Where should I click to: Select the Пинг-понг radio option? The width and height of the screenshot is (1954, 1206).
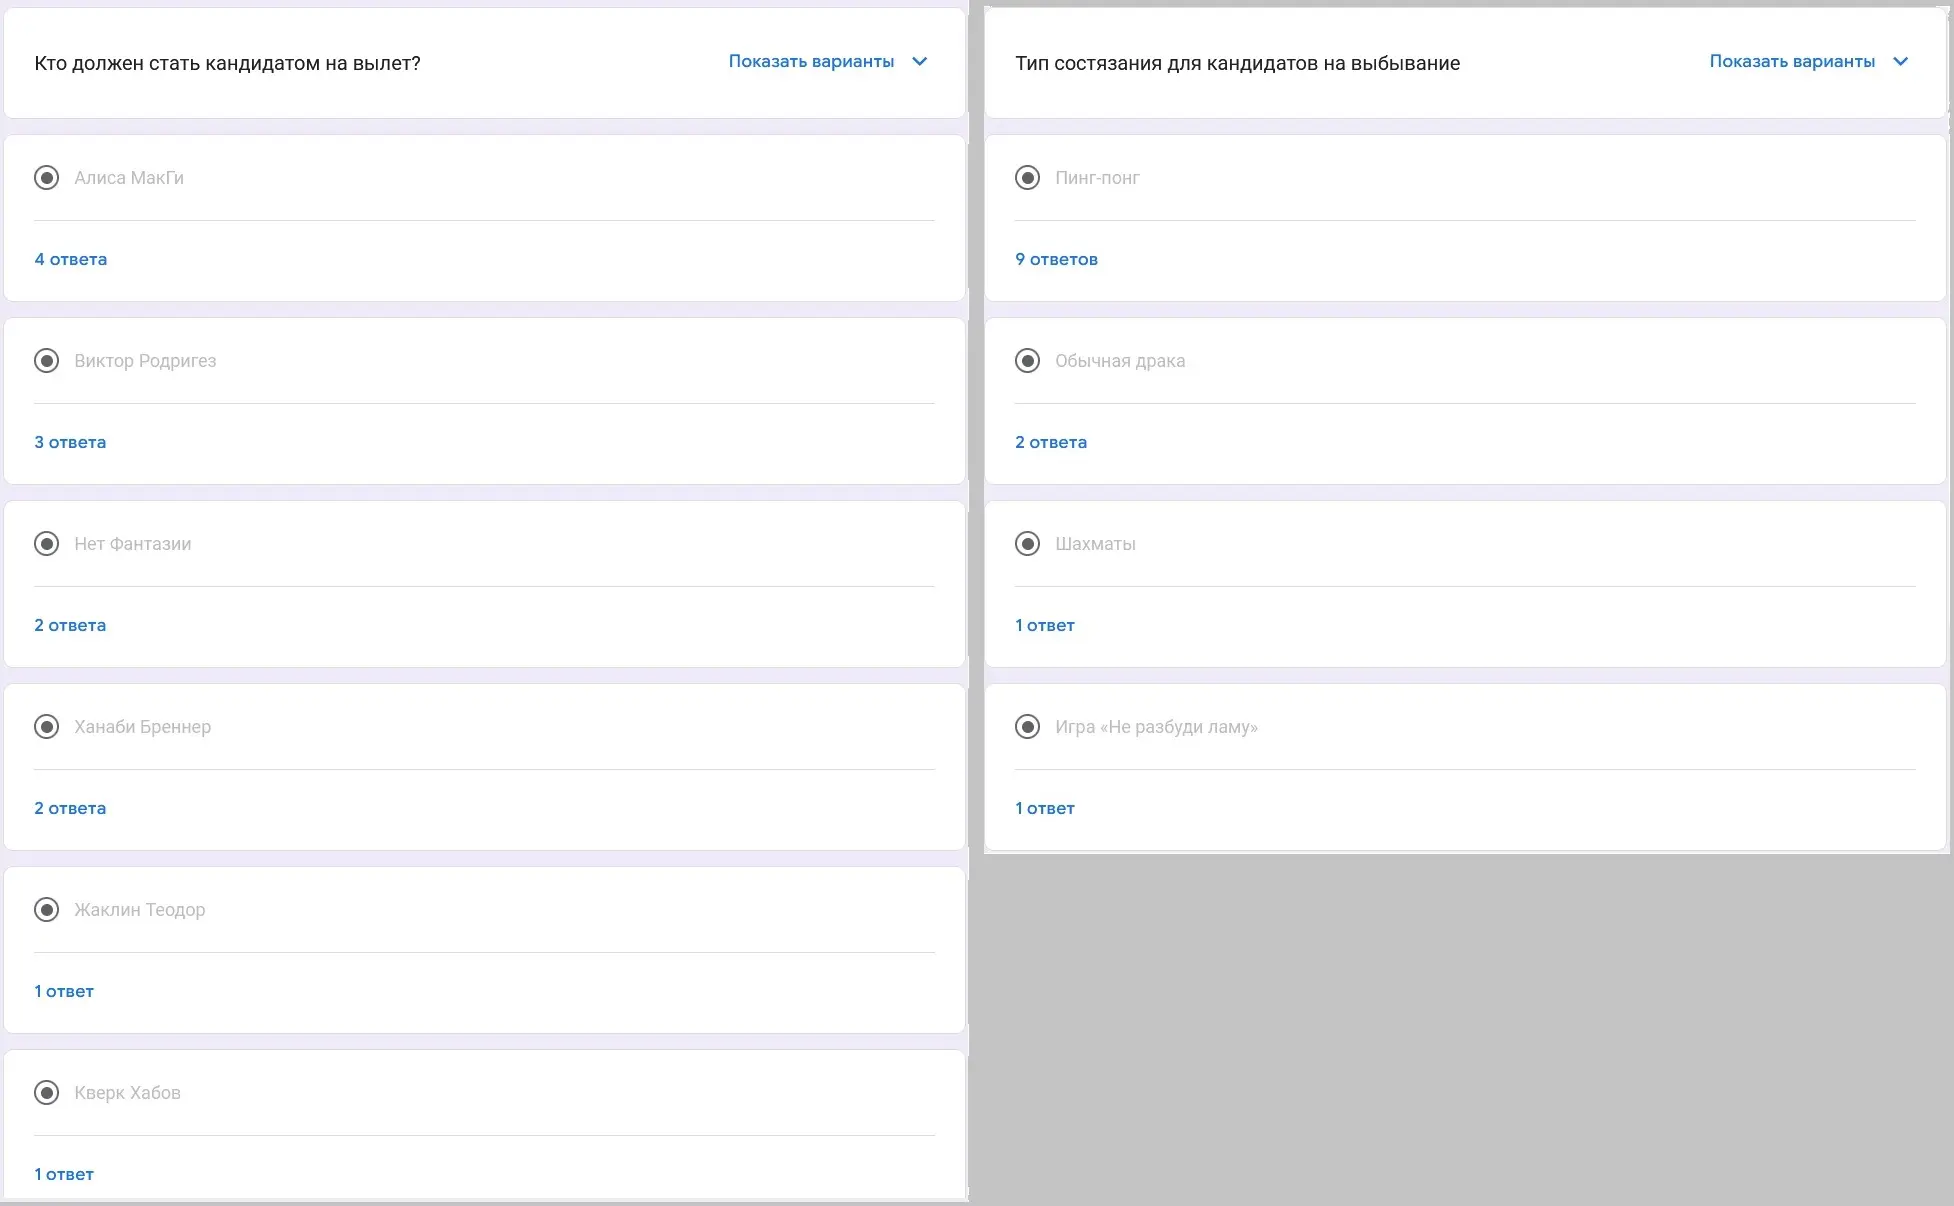[x=1028, y=178]
